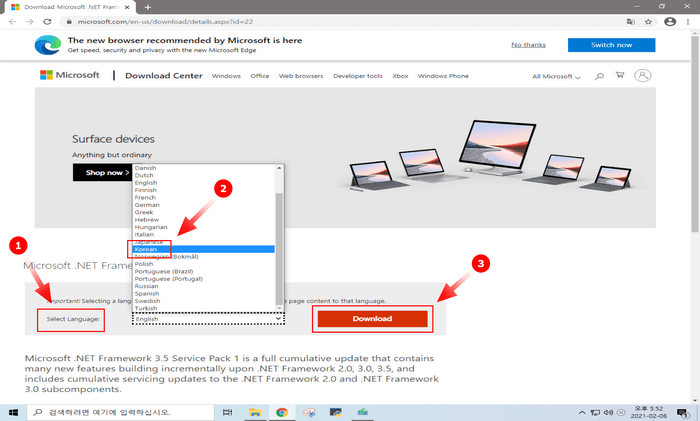Expand the All Microsoft dropdown

[556, 76]
